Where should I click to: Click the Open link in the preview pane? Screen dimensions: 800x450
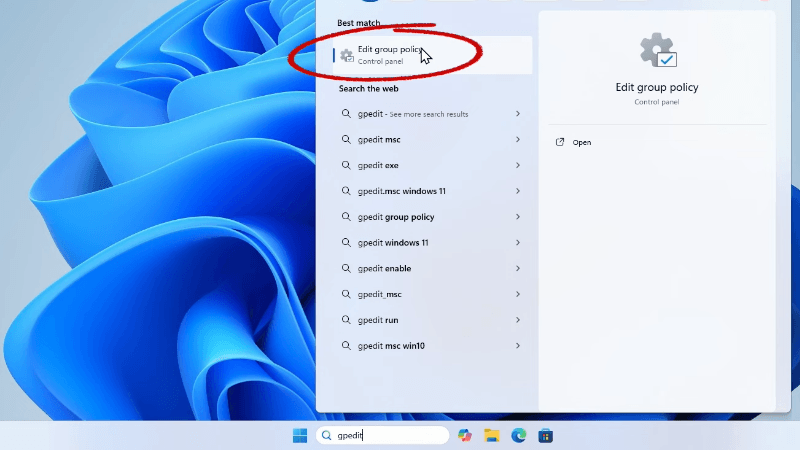pos(582,142)
